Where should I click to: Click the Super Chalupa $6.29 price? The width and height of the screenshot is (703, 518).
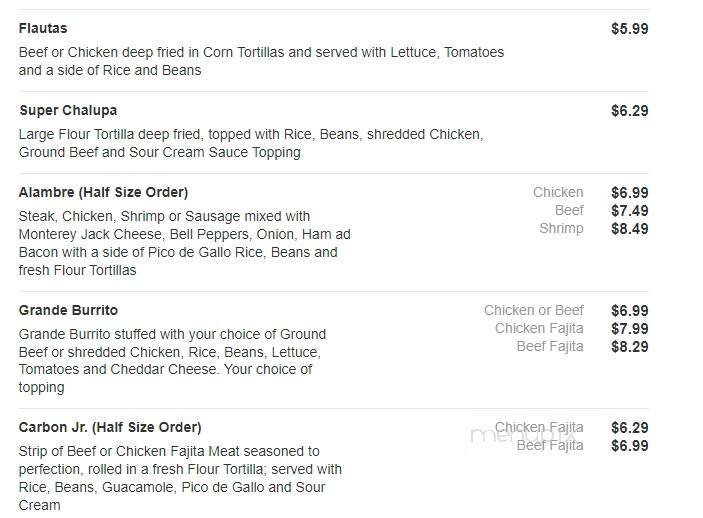629,111
